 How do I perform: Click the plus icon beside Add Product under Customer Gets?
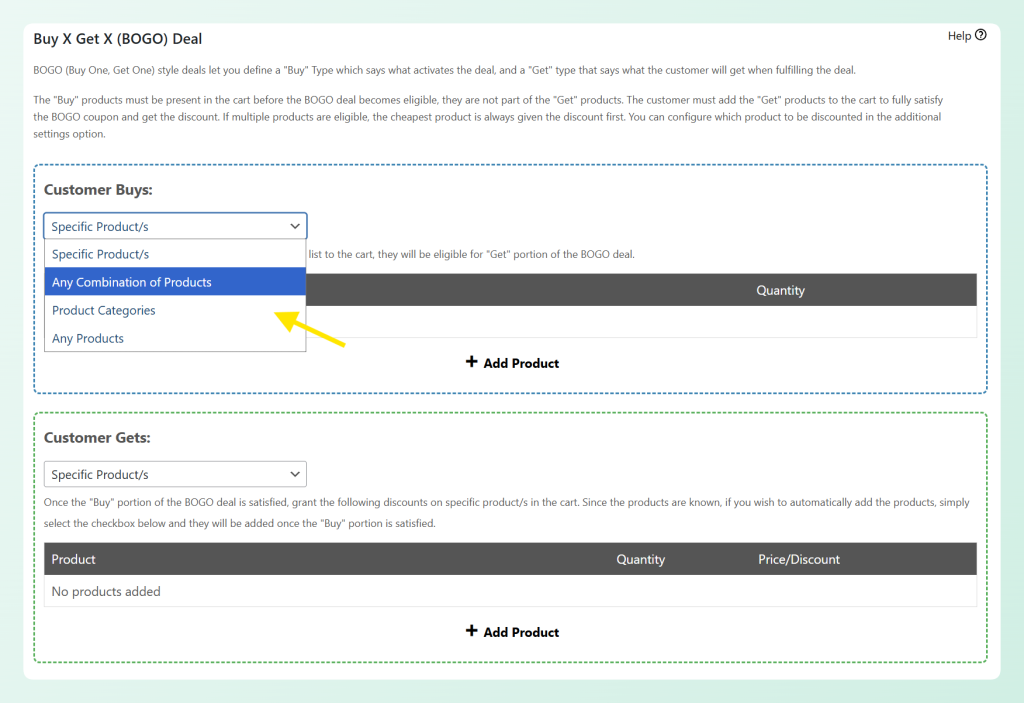472,631
